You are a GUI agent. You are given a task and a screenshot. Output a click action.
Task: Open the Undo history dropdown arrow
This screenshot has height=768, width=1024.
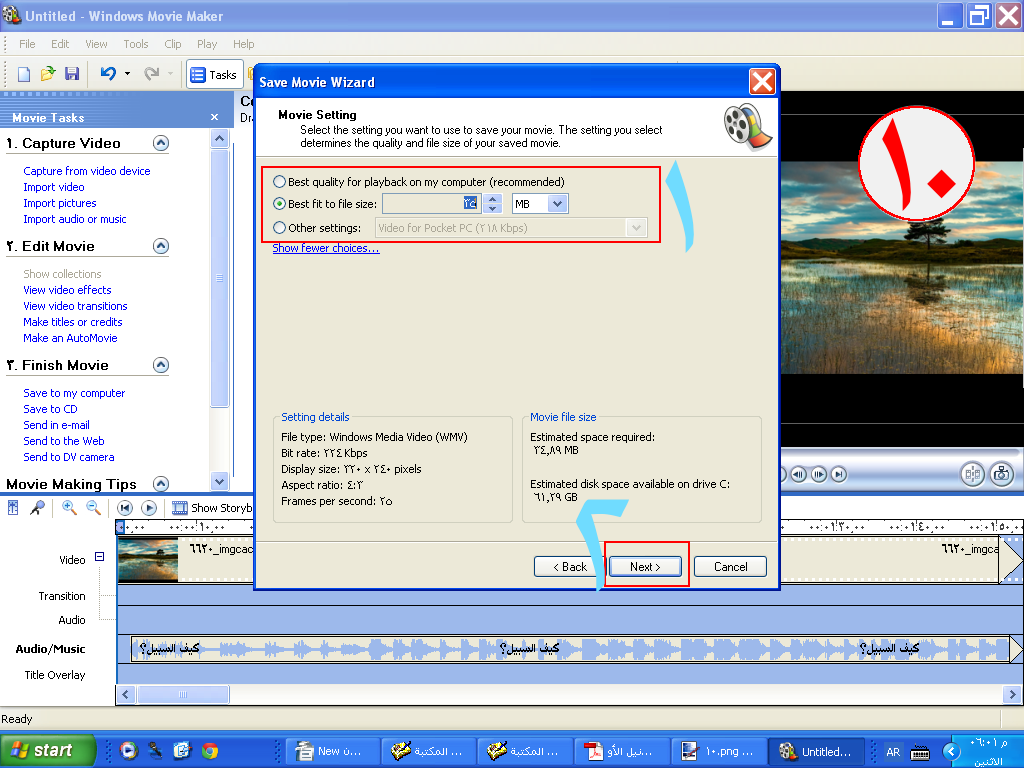127,74
